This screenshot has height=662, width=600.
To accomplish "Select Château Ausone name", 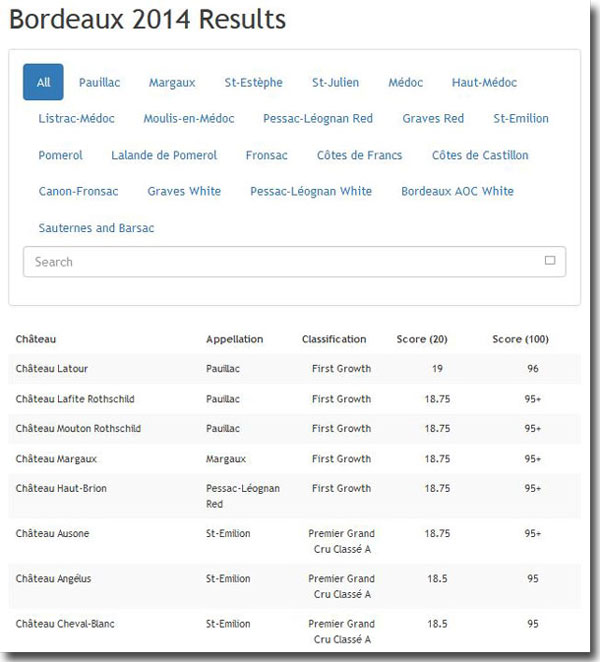I will click(x=52, y=534).
